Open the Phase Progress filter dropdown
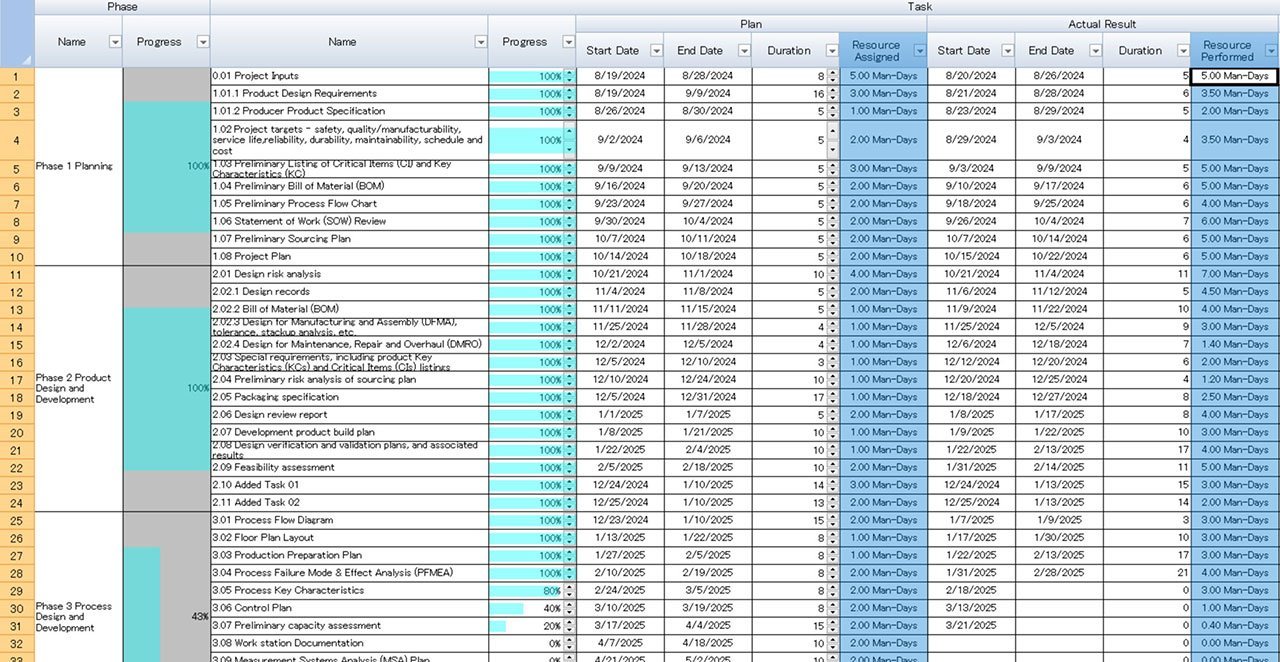This screenshot has height=662, width=1280. click(x=203, y=42)
